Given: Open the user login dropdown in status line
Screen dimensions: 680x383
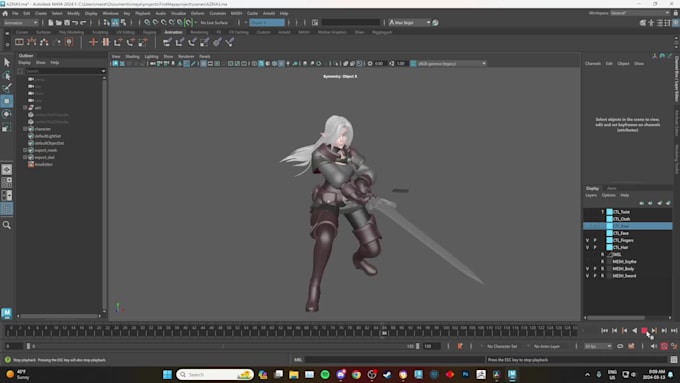Looking at the screenshot, I should coord(410,23).
